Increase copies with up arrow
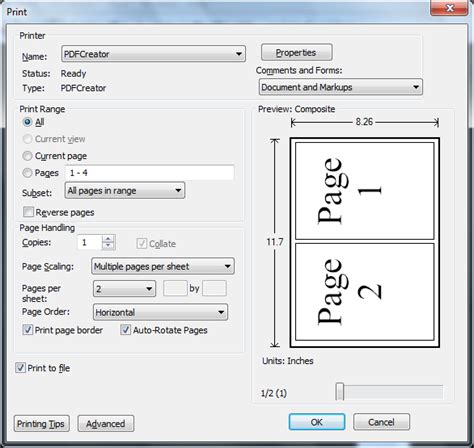The height and width of the screenshot is (448, 474). (108, 239)
